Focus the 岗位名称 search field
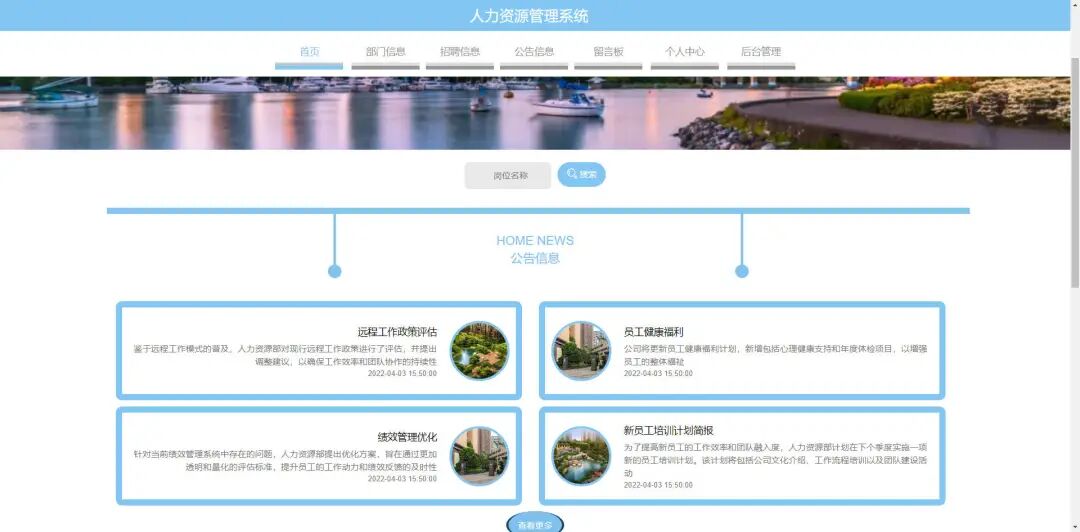 coord(508,175)
